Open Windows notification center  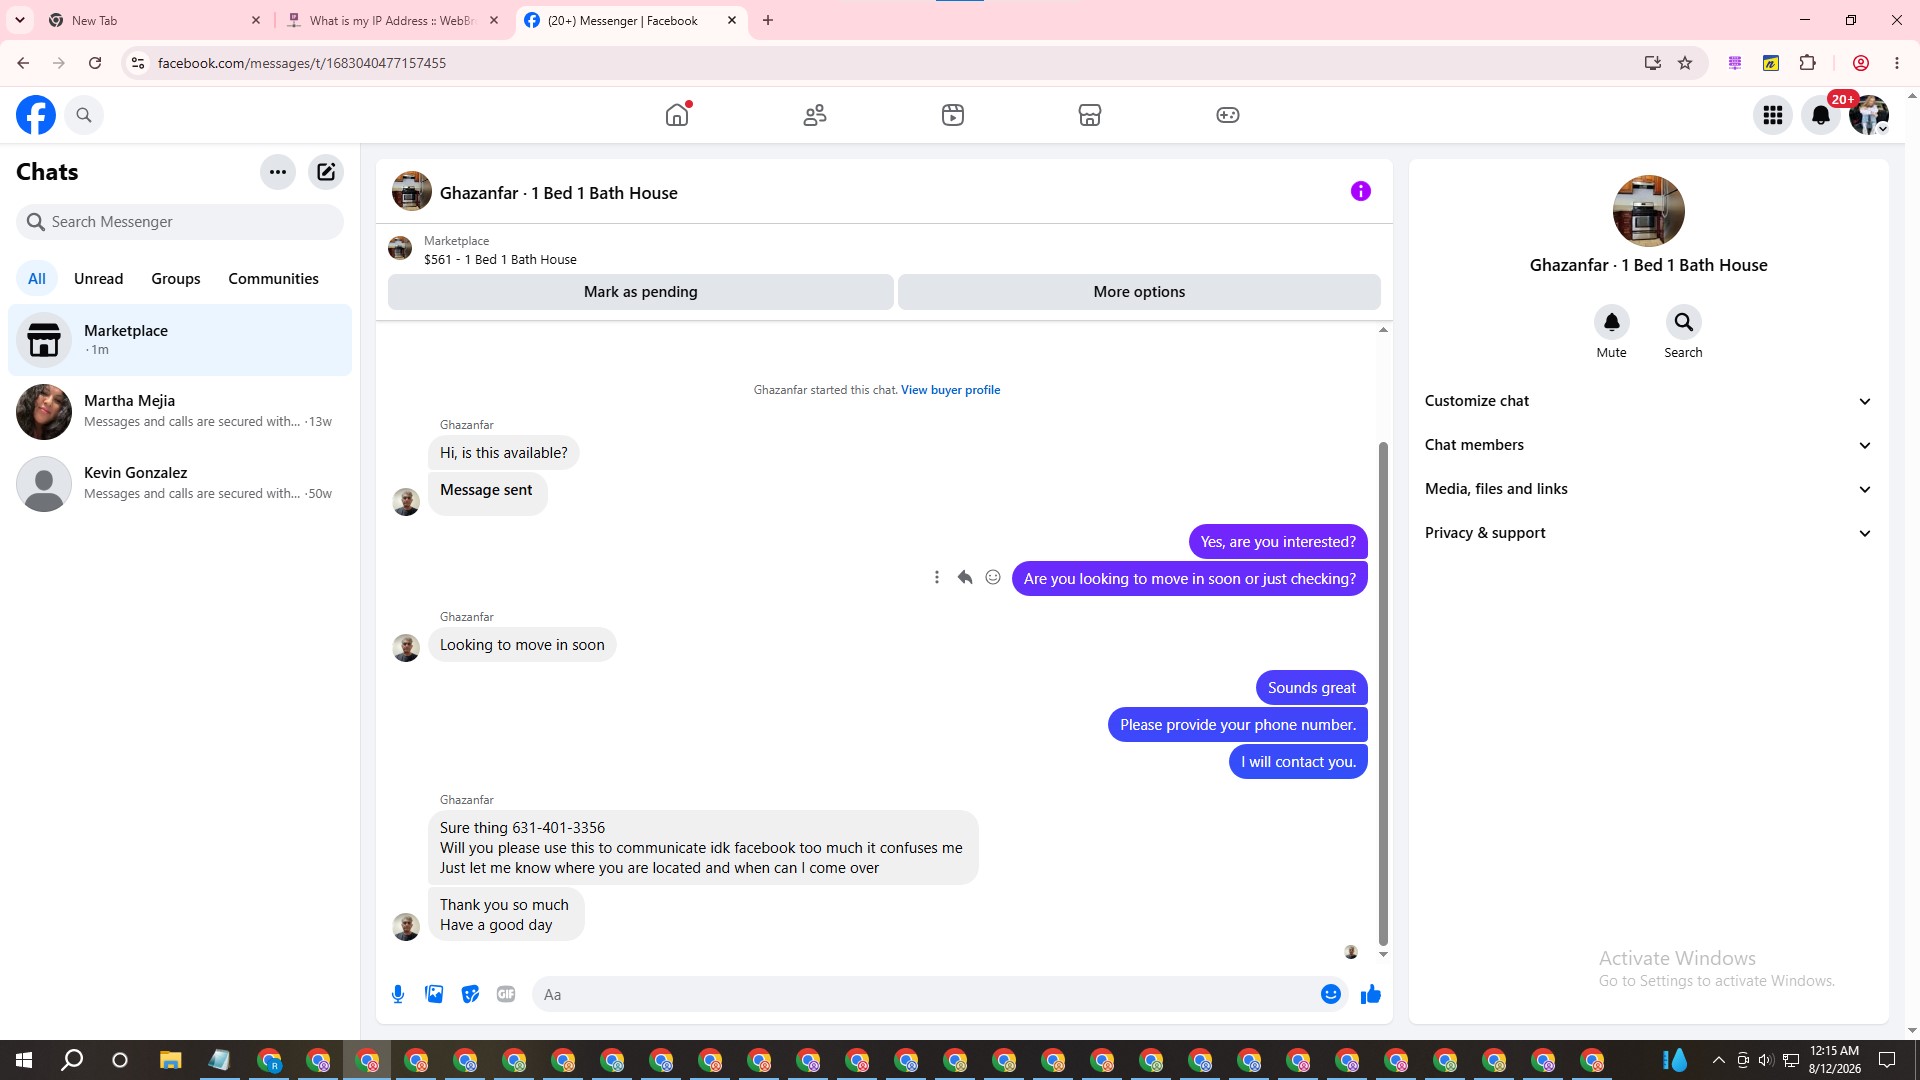(1887, 1060)
